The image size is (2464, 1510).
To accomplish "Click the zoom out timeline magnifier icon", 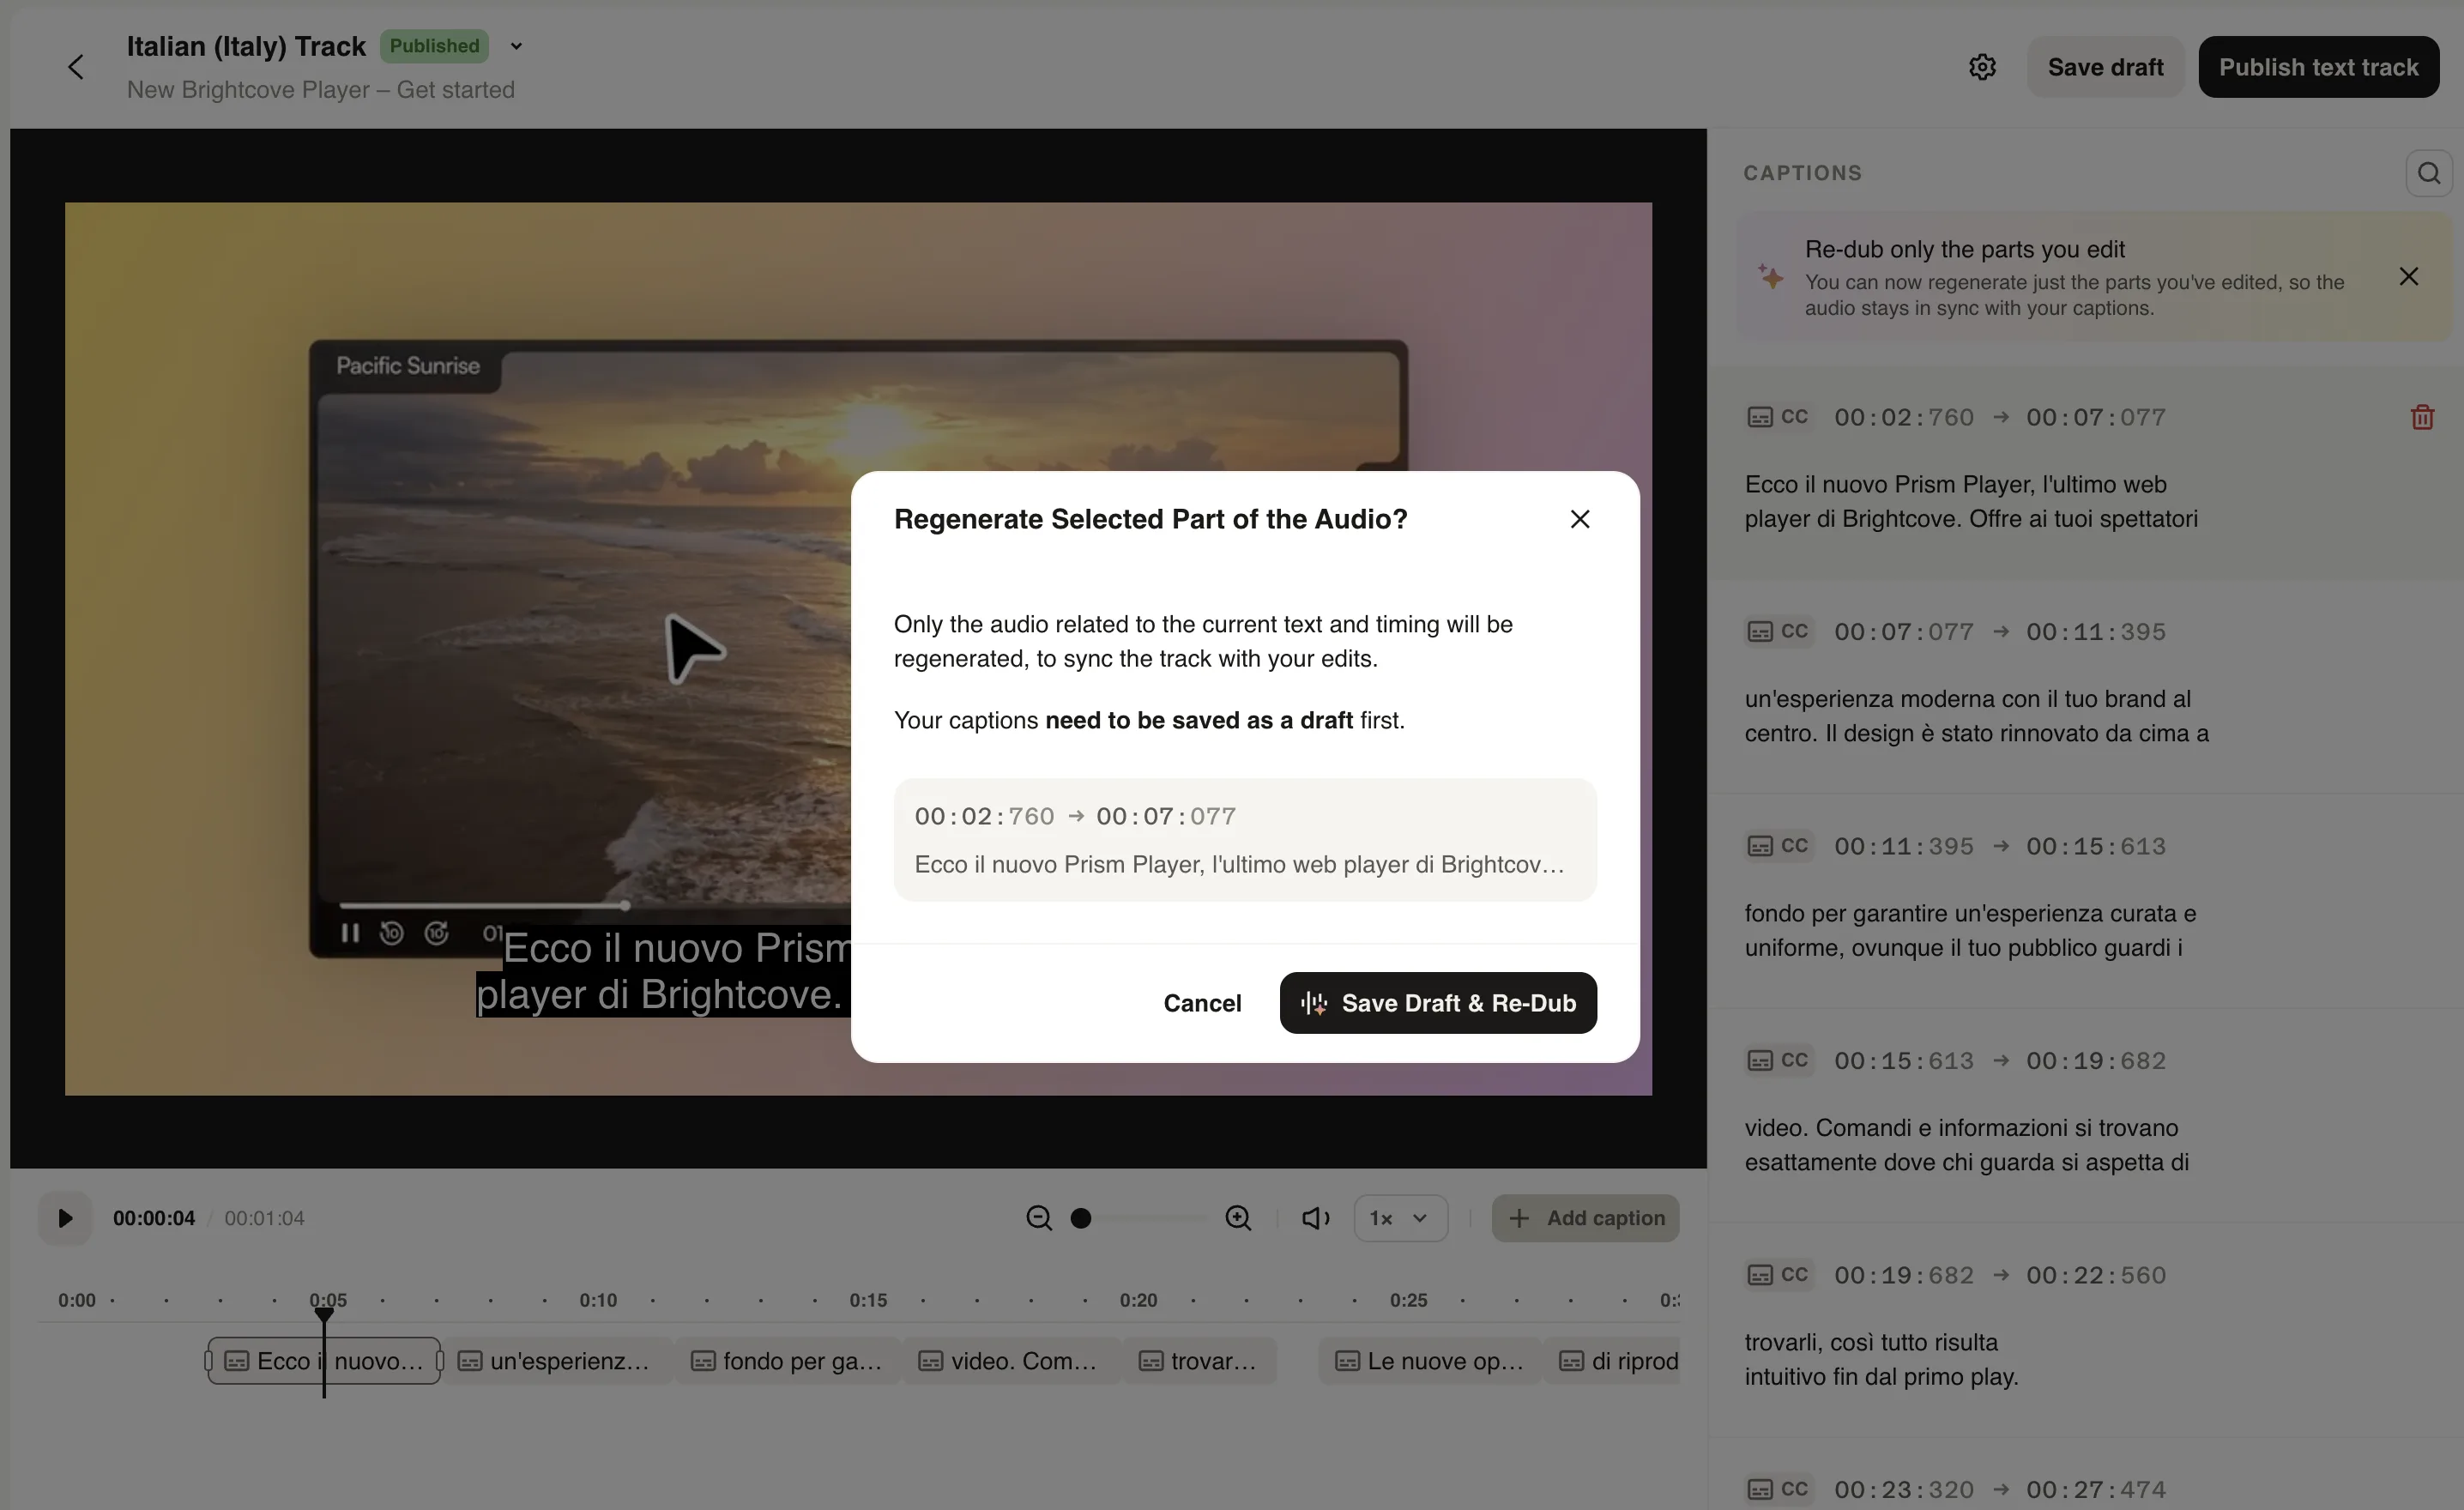I will (x=1039, y=1218).
